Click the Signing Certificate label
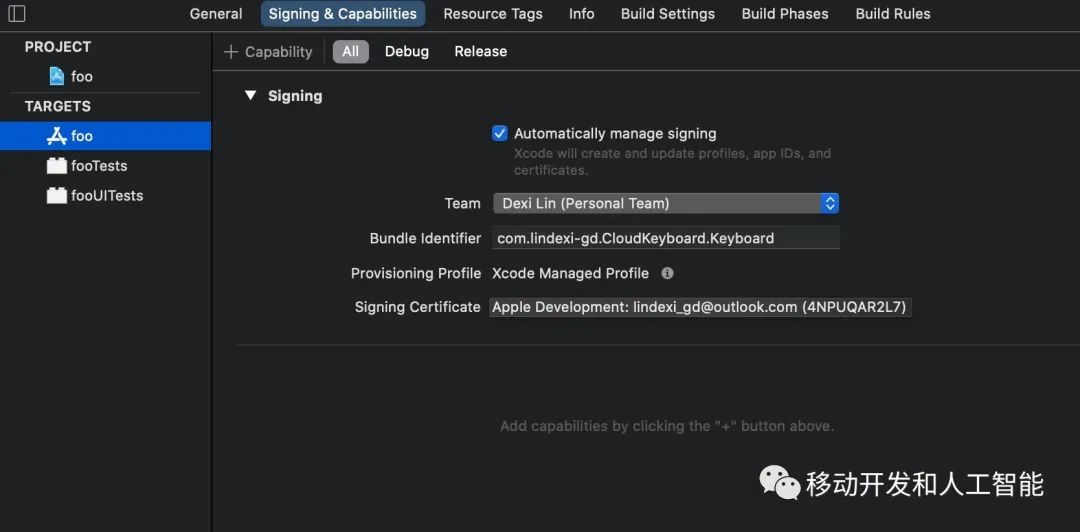The height and width of the screenshot is (532, 1080). (417, 307)
